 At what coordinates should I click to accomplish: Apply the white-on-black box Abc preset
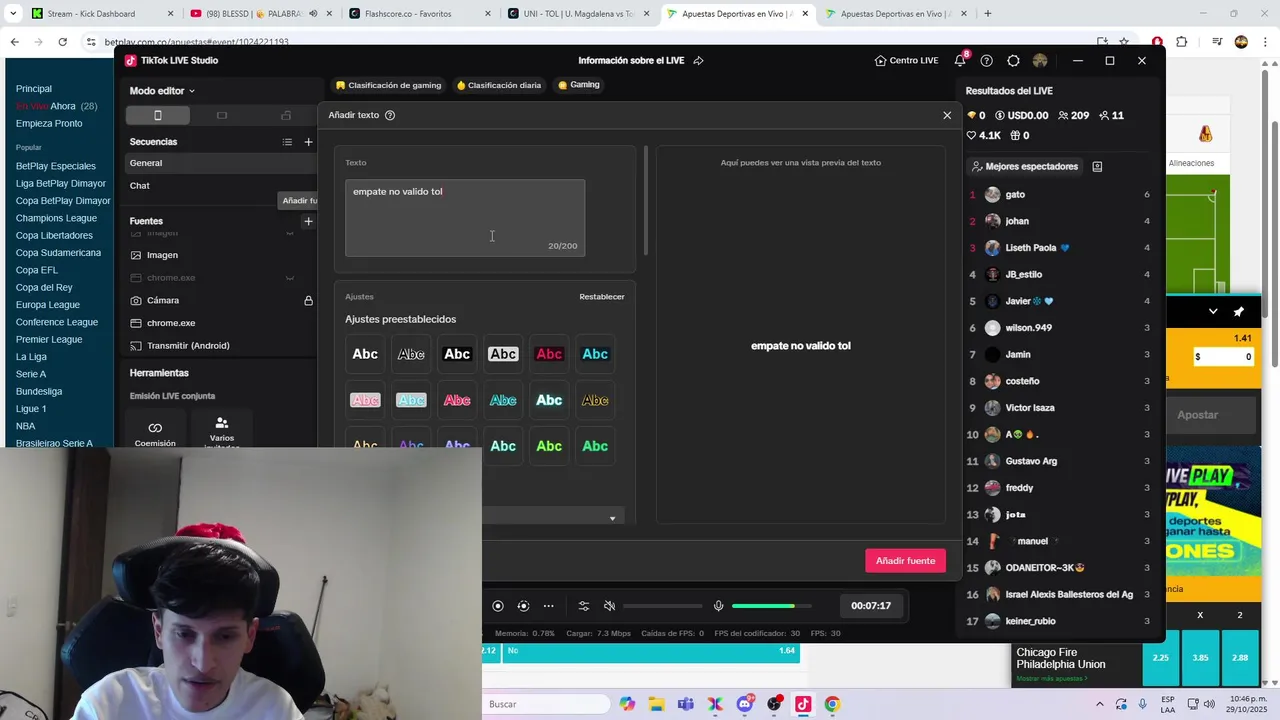pos(457,354)
